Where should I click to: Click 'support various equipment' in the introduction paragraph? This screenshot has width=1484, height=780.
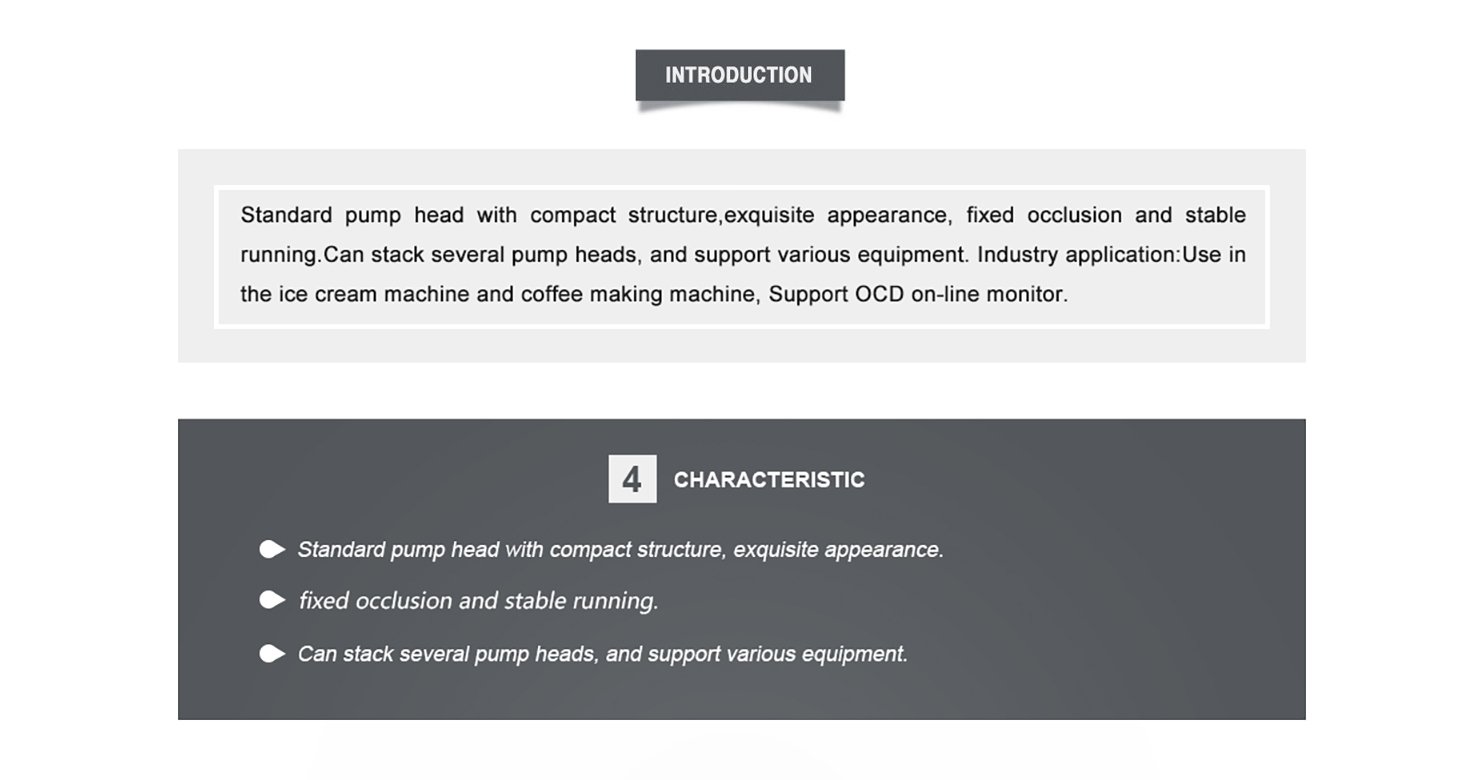[831, 255]
